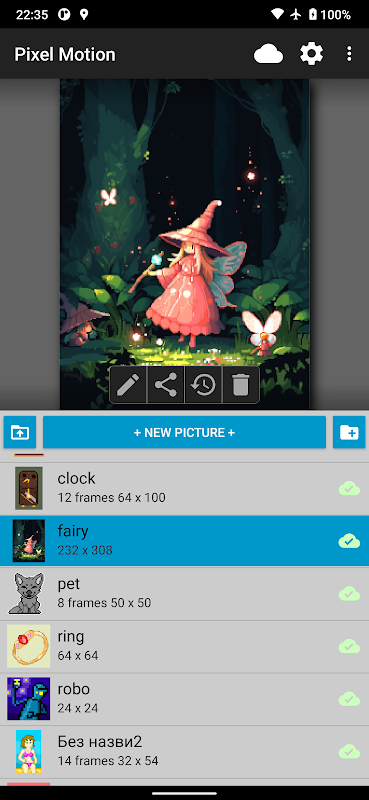Tap the large fairy preview image
The width and height of the screenshot is (369, 800).
(184, 244)
